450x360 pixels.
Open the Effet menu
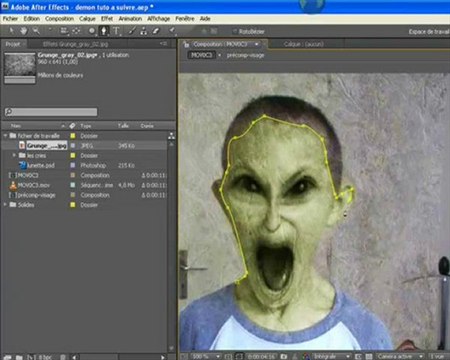pyautogui.click(x=107, y=19)
